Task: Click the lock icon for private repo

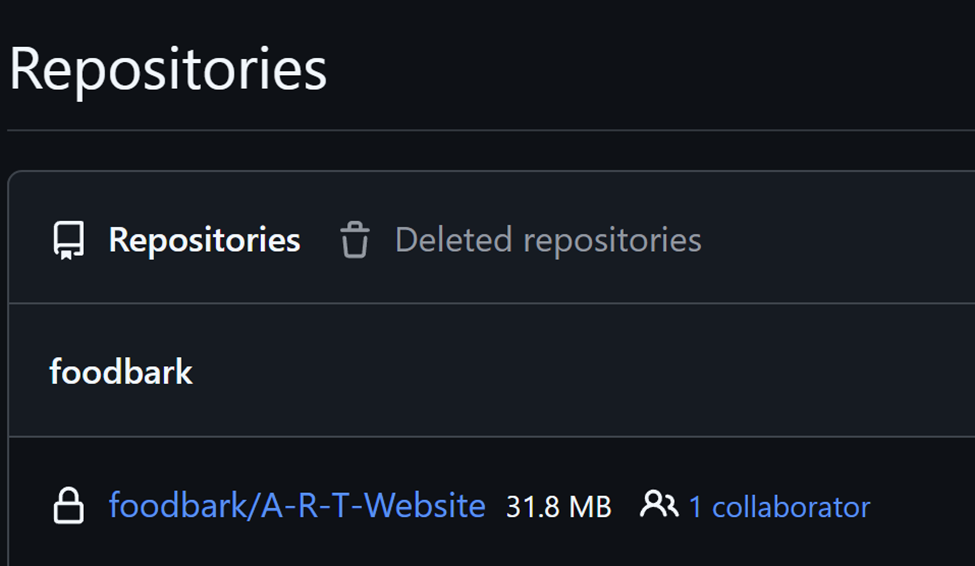Action: (x=68, y=506)
